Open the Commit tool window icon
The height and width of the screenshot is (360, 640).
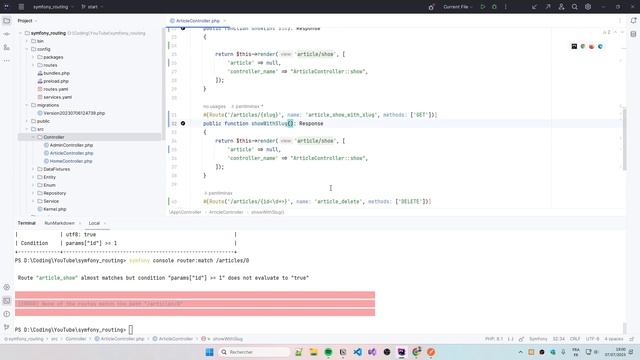pyautogui.click(x=7, y=34)
